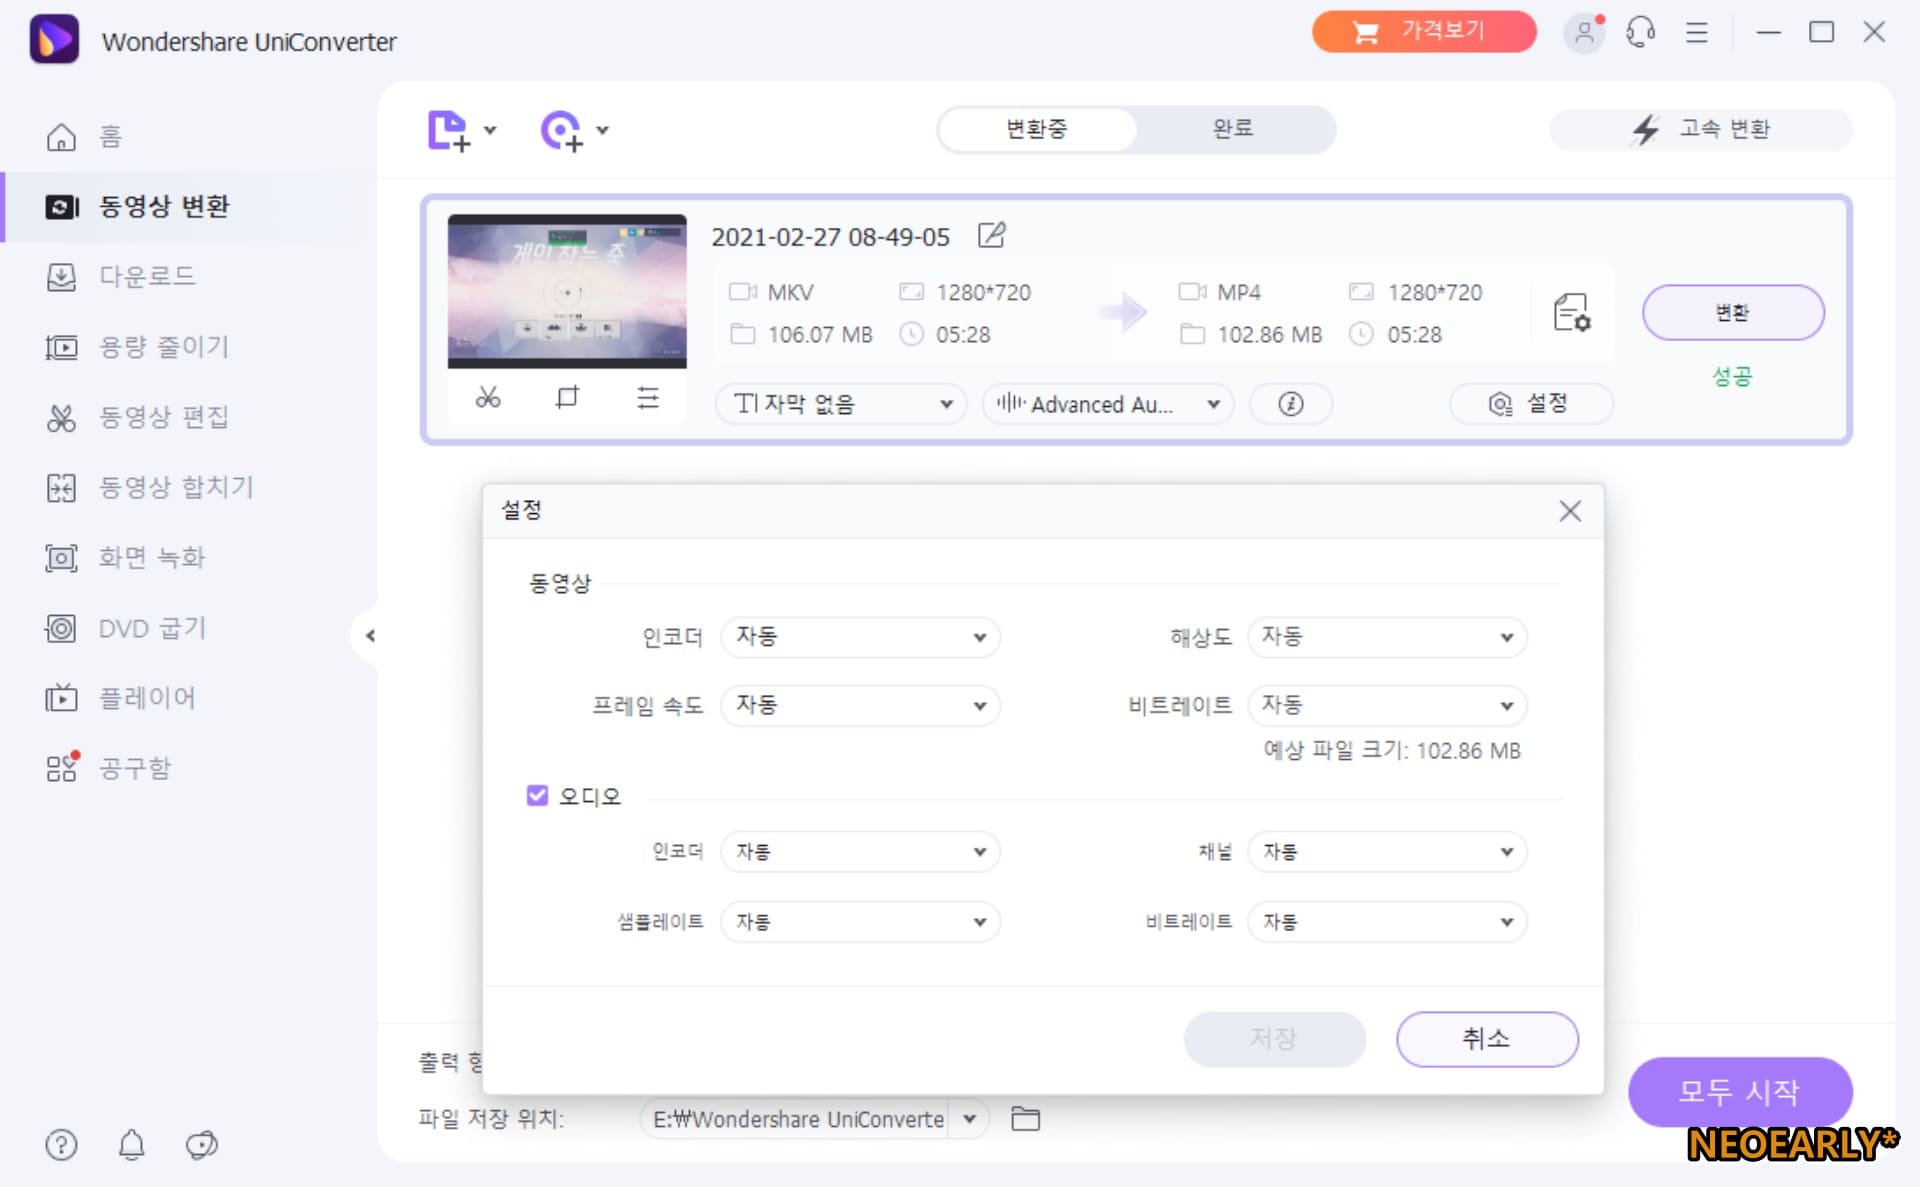The height and width of the screenshot is (1187, 1920).
Task: Click the rename pencil icon next to filename
Action: point(991,236)
